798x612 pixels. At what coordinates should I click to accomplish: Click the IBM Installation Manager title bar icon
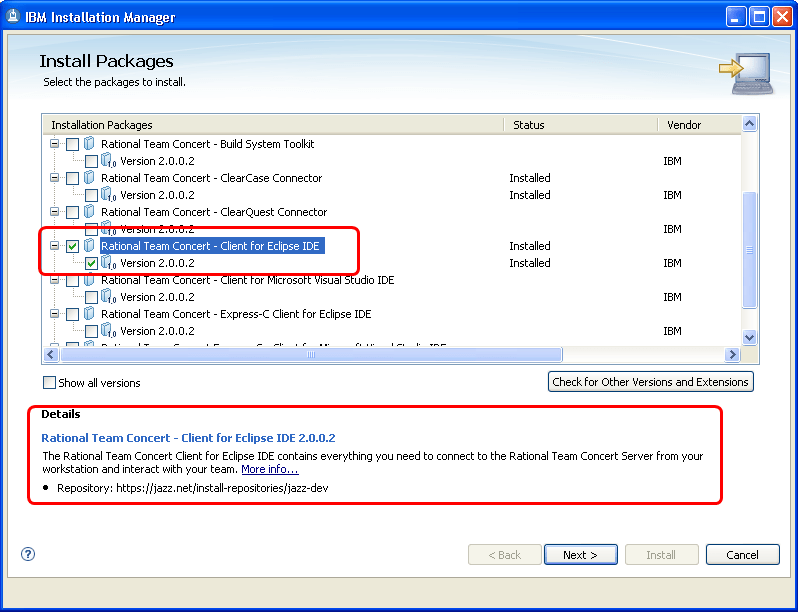coord(13,17)
